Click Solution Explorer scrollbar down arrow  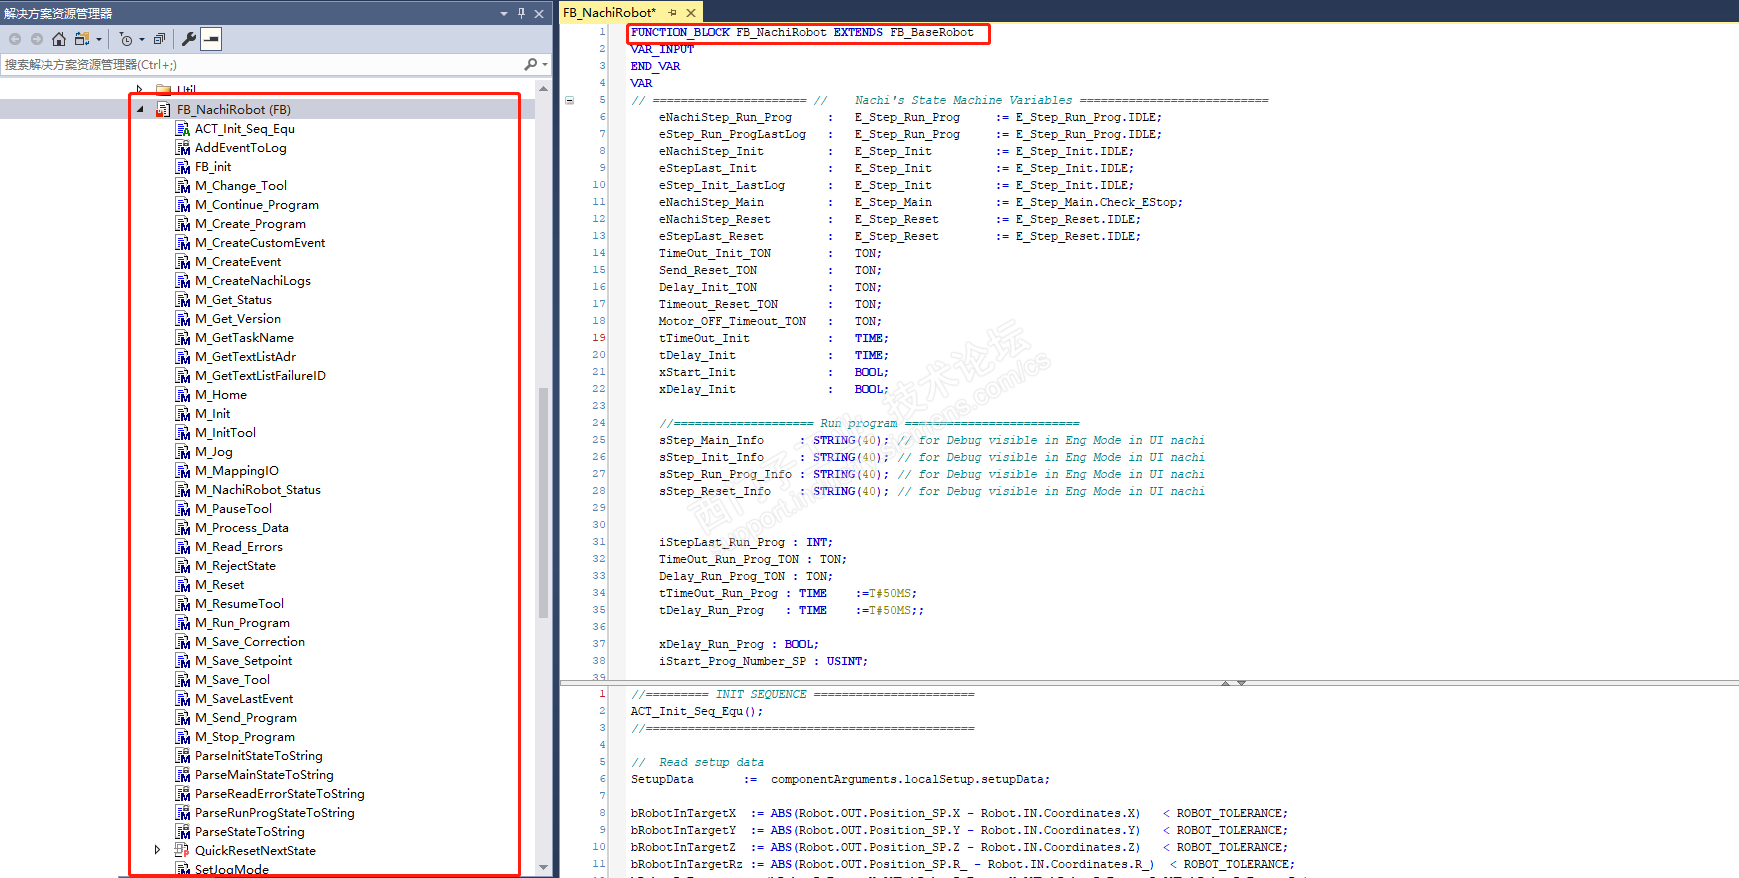pyautogui.click(x=543, y=867)
